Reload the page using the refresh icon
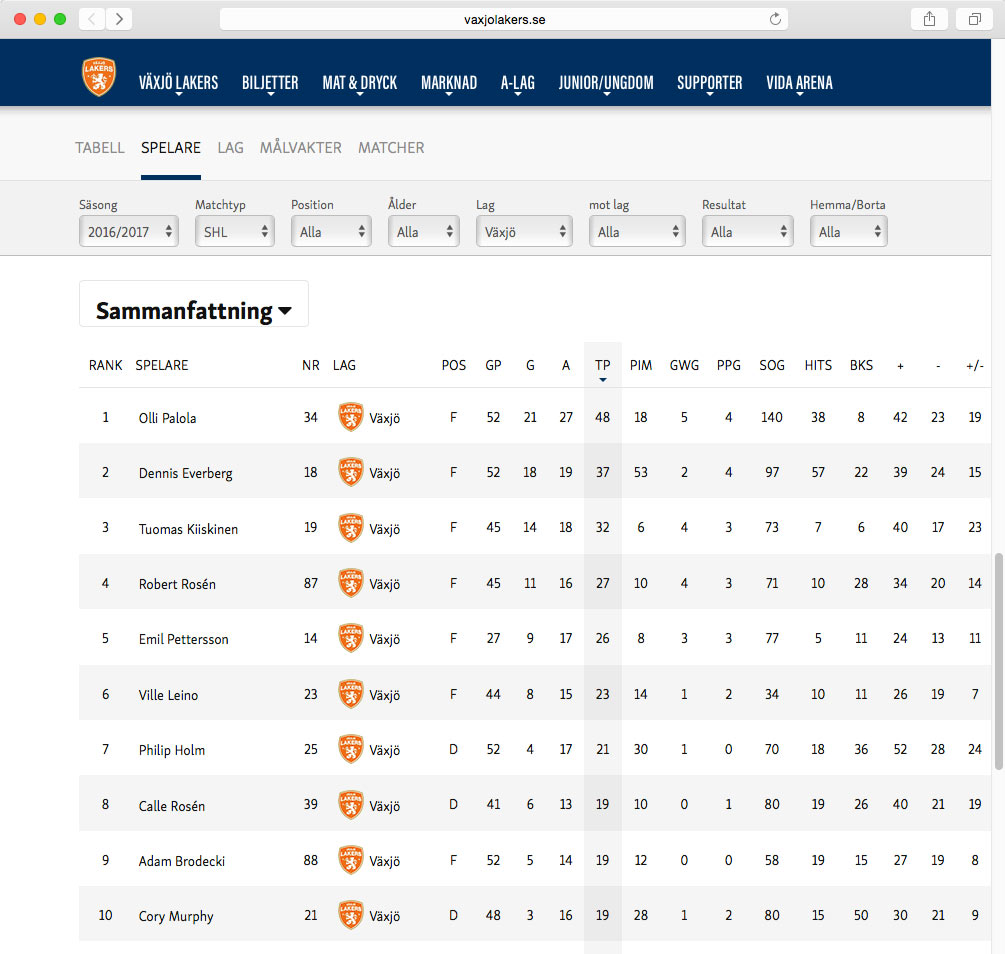1005x954 pixels. [774, 19]
